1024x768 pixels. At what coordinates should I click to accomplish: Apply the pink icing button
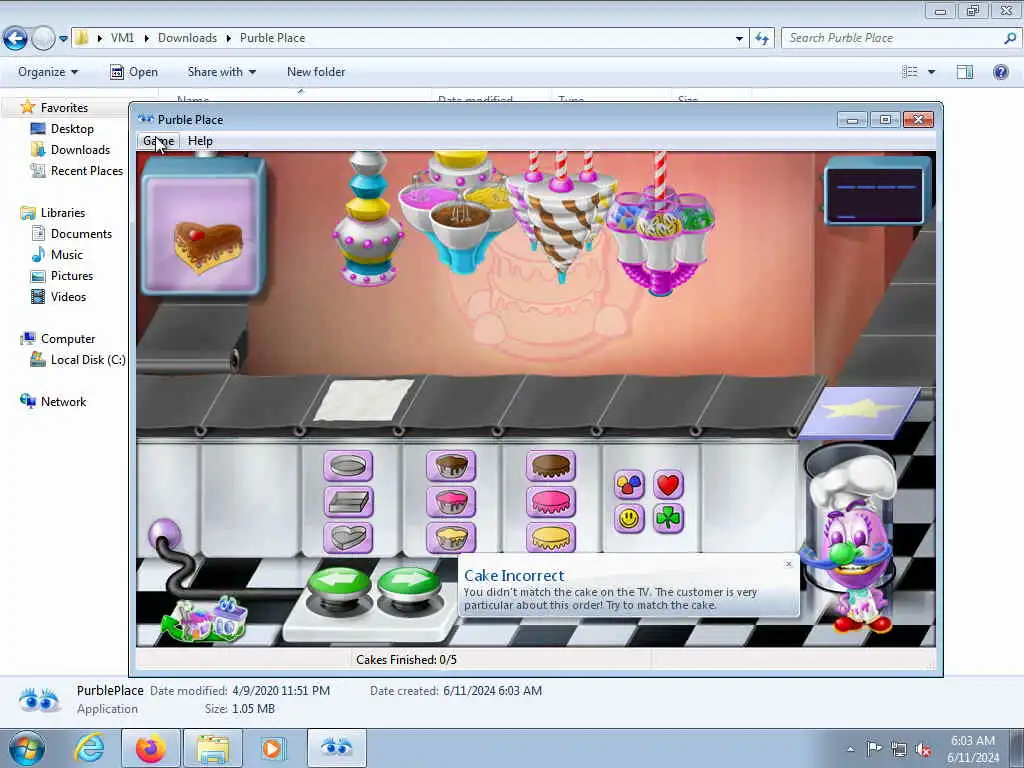click(551, 502)
